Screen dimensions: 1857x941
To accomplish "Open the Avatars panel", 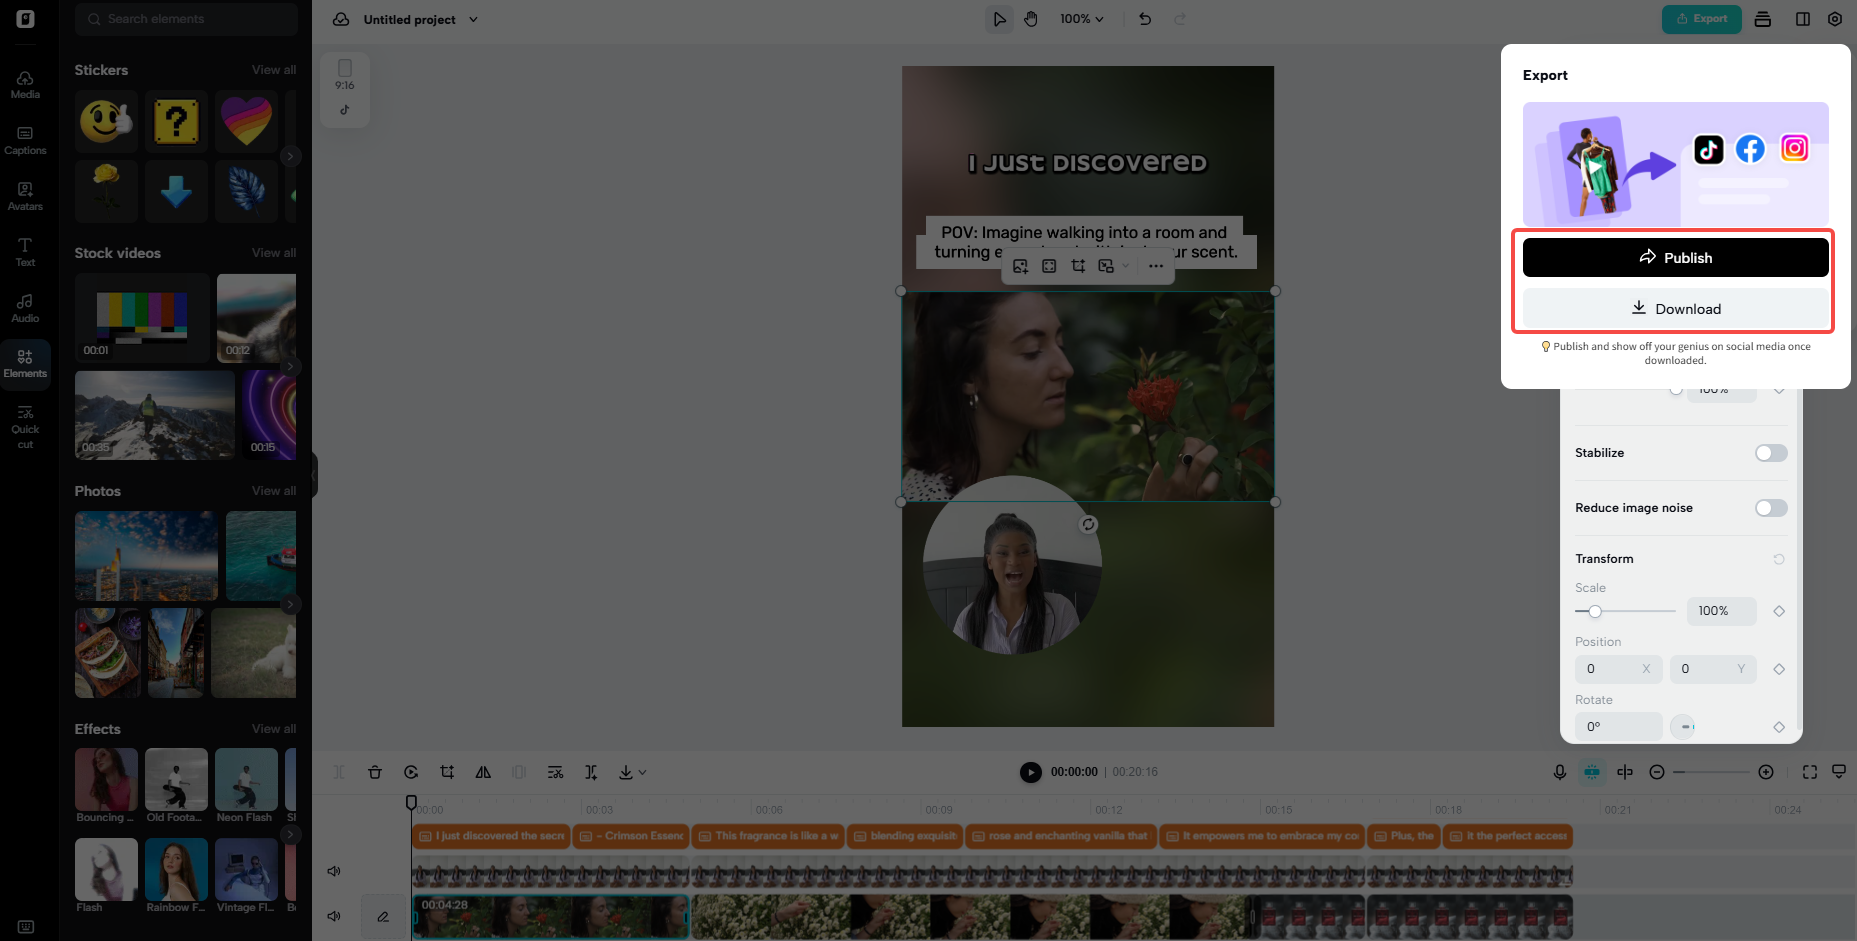I will (x=25, y=196).
